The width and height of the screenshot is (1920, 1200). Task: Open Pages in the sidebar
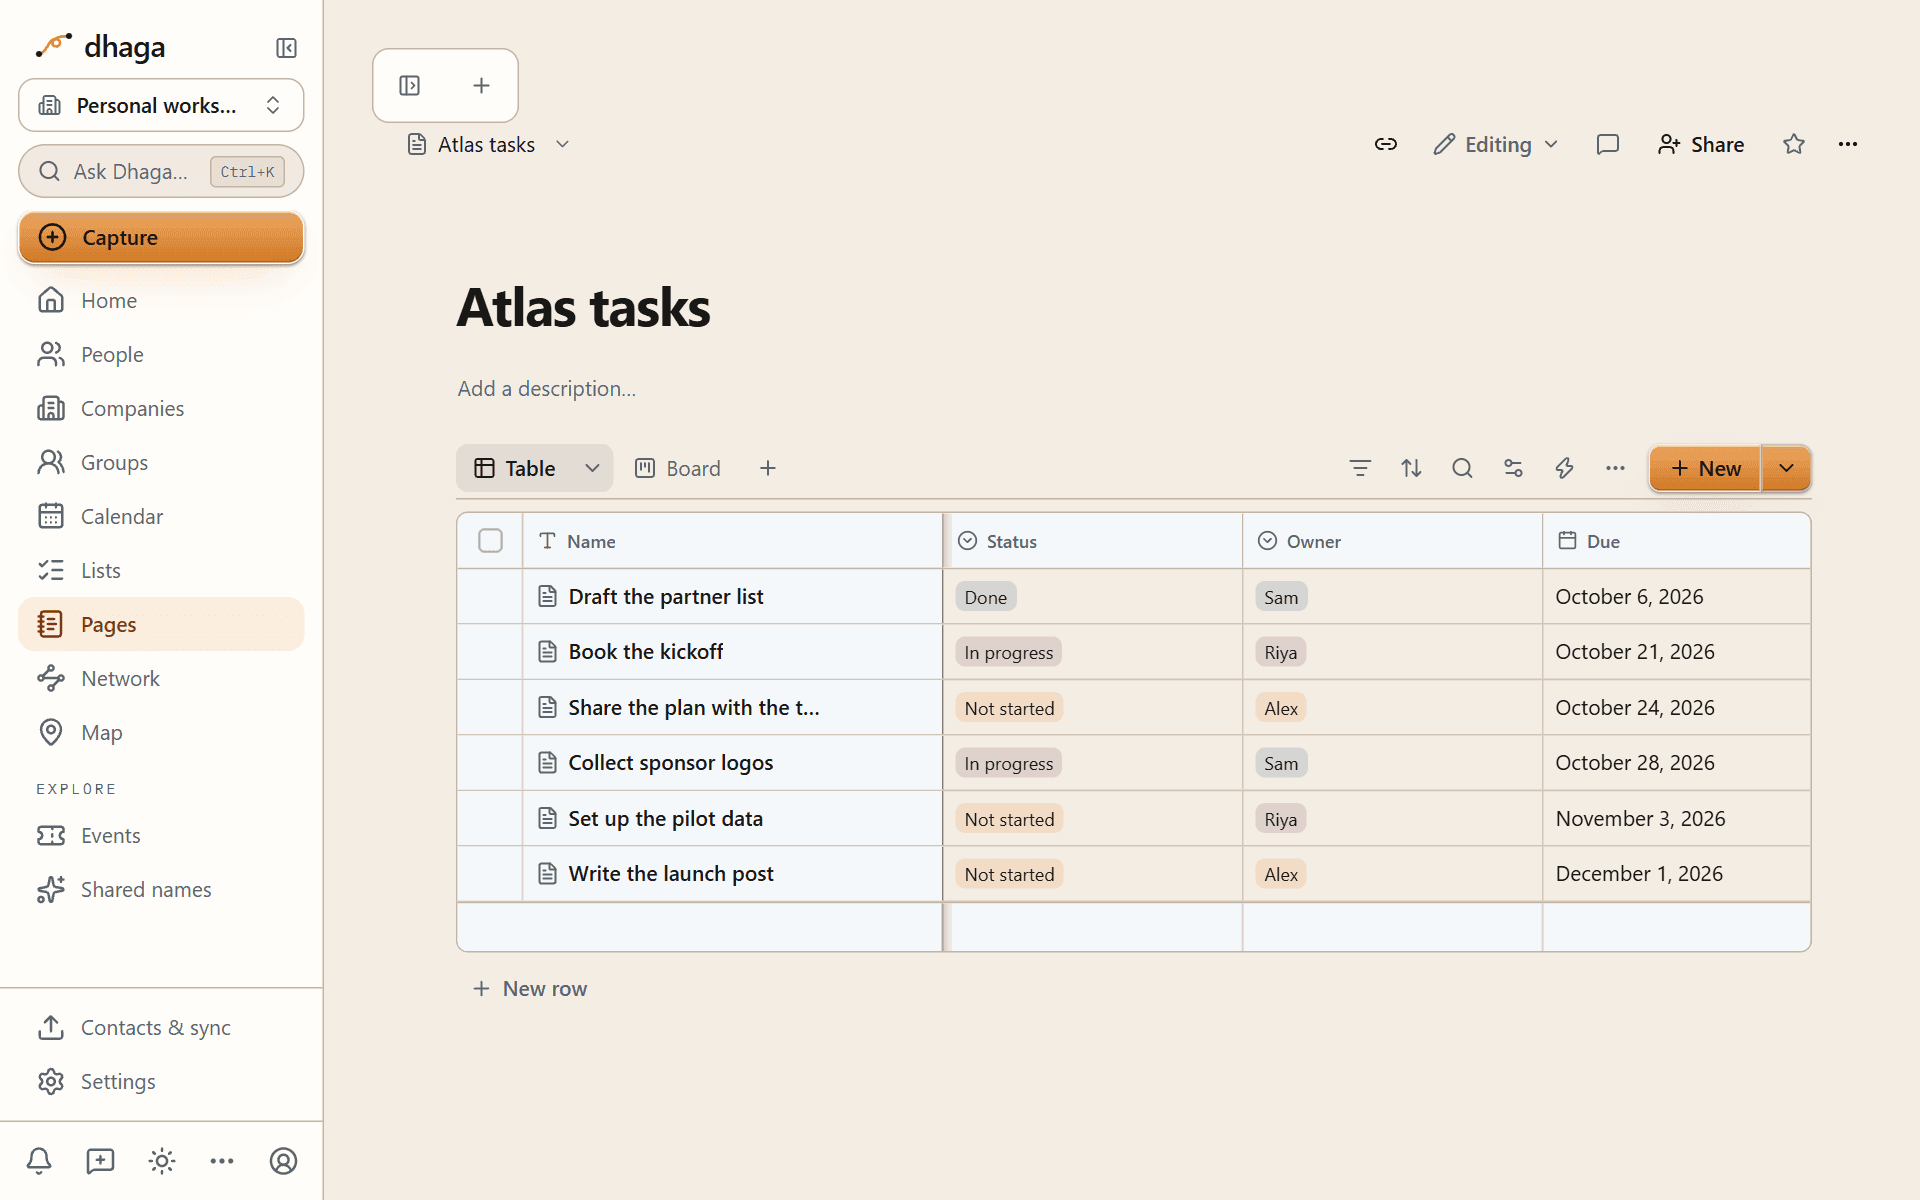pyautogui.click(x=161, y=624)
